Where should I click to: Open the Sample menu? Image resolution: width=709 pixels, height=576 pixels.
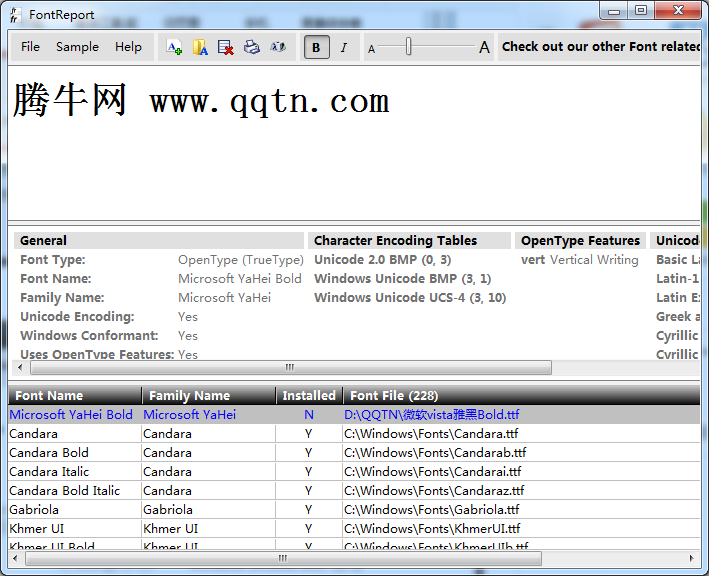click(x=77, y=47)
